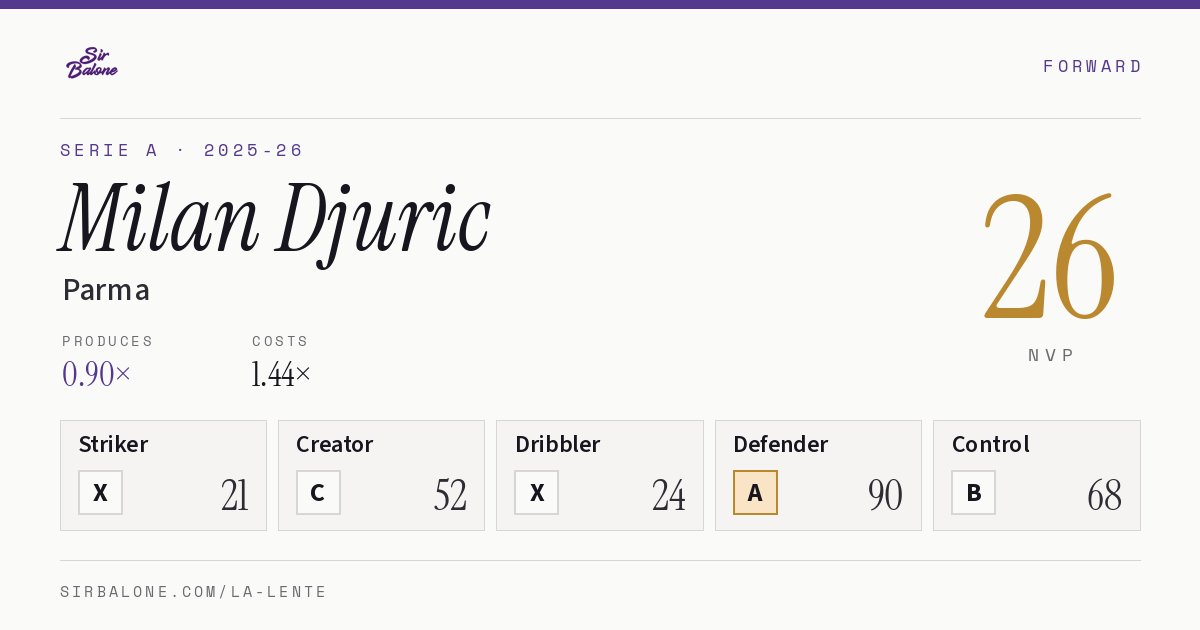Click the Creator card title

[335, 444]
